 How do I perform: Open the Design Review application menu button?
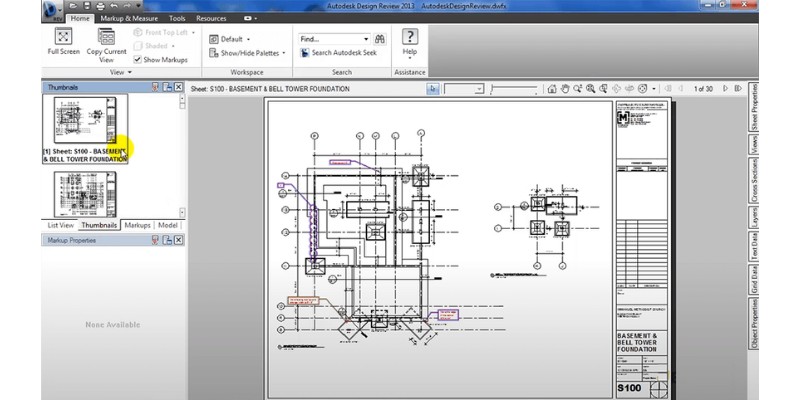click(53, 10)
